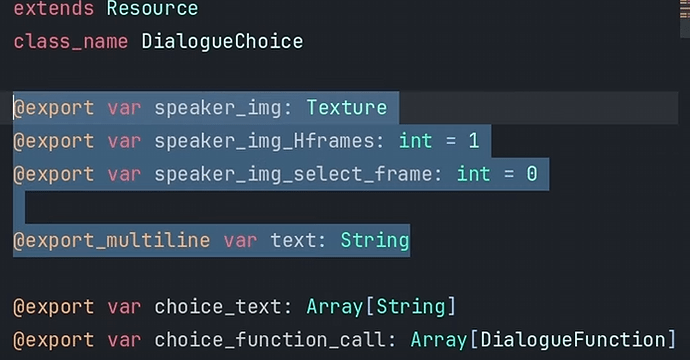Click the speaker_img_Hframes variable name
Viewport: 690px width, 360px height.
pyautogui.click(x=264, y=141)
